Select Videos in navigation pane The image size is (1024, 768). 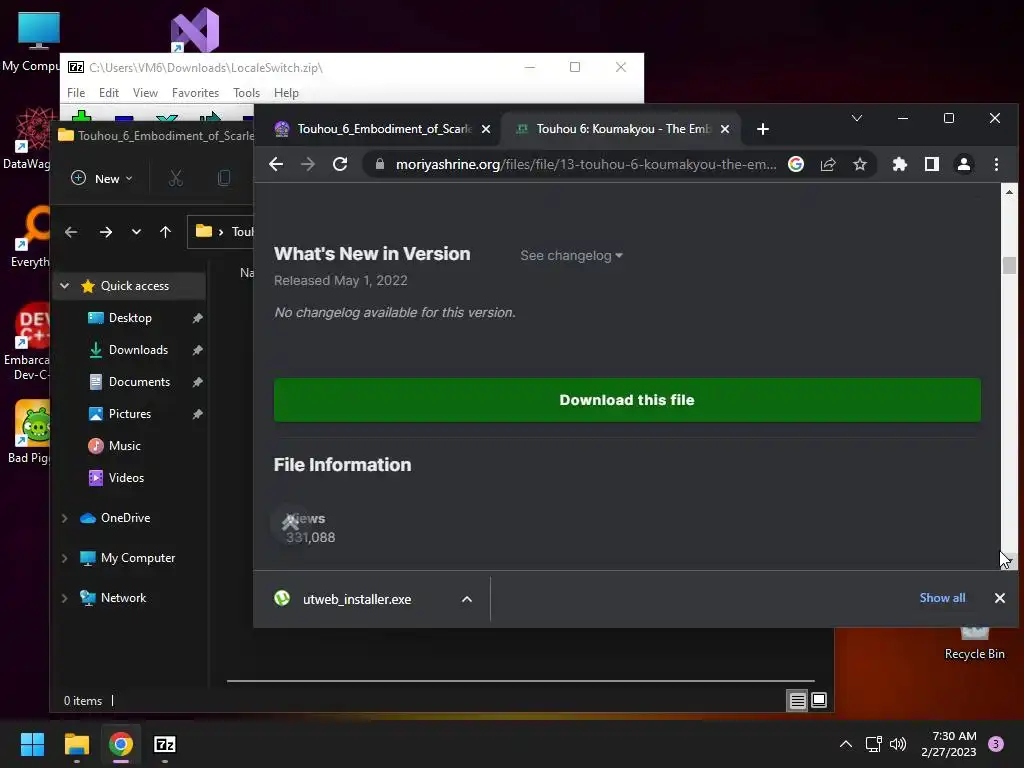point(126,478)
